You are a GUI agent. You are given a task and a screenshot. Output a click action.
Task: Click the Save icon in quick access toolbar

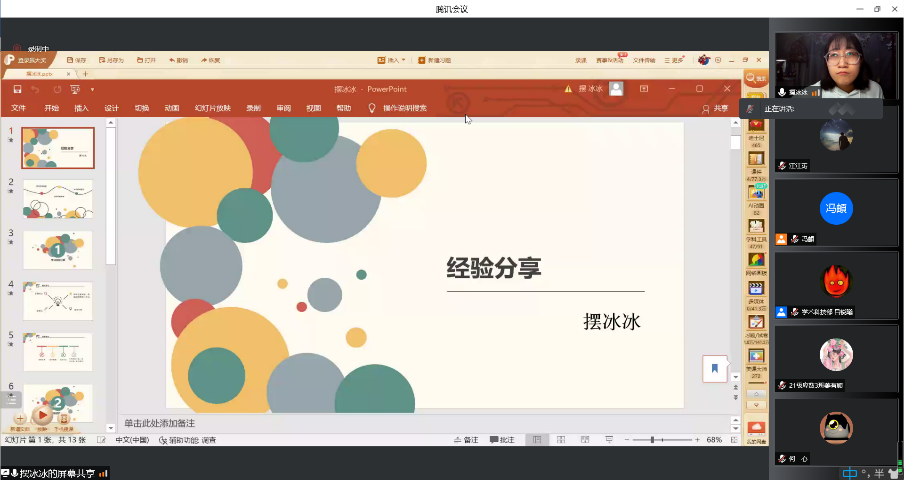(x=17, y=89)
